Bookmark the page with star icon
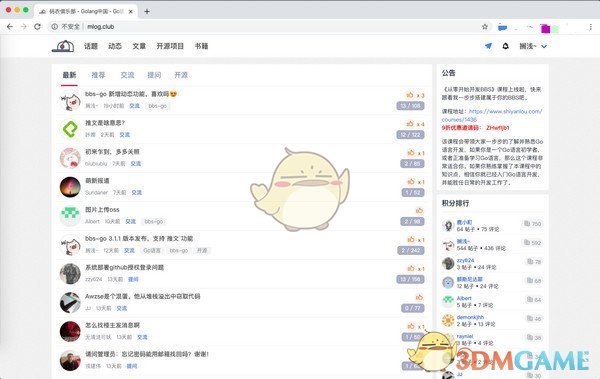The width and height of the screenshot is (600, 379). click(x=485, y=26)
